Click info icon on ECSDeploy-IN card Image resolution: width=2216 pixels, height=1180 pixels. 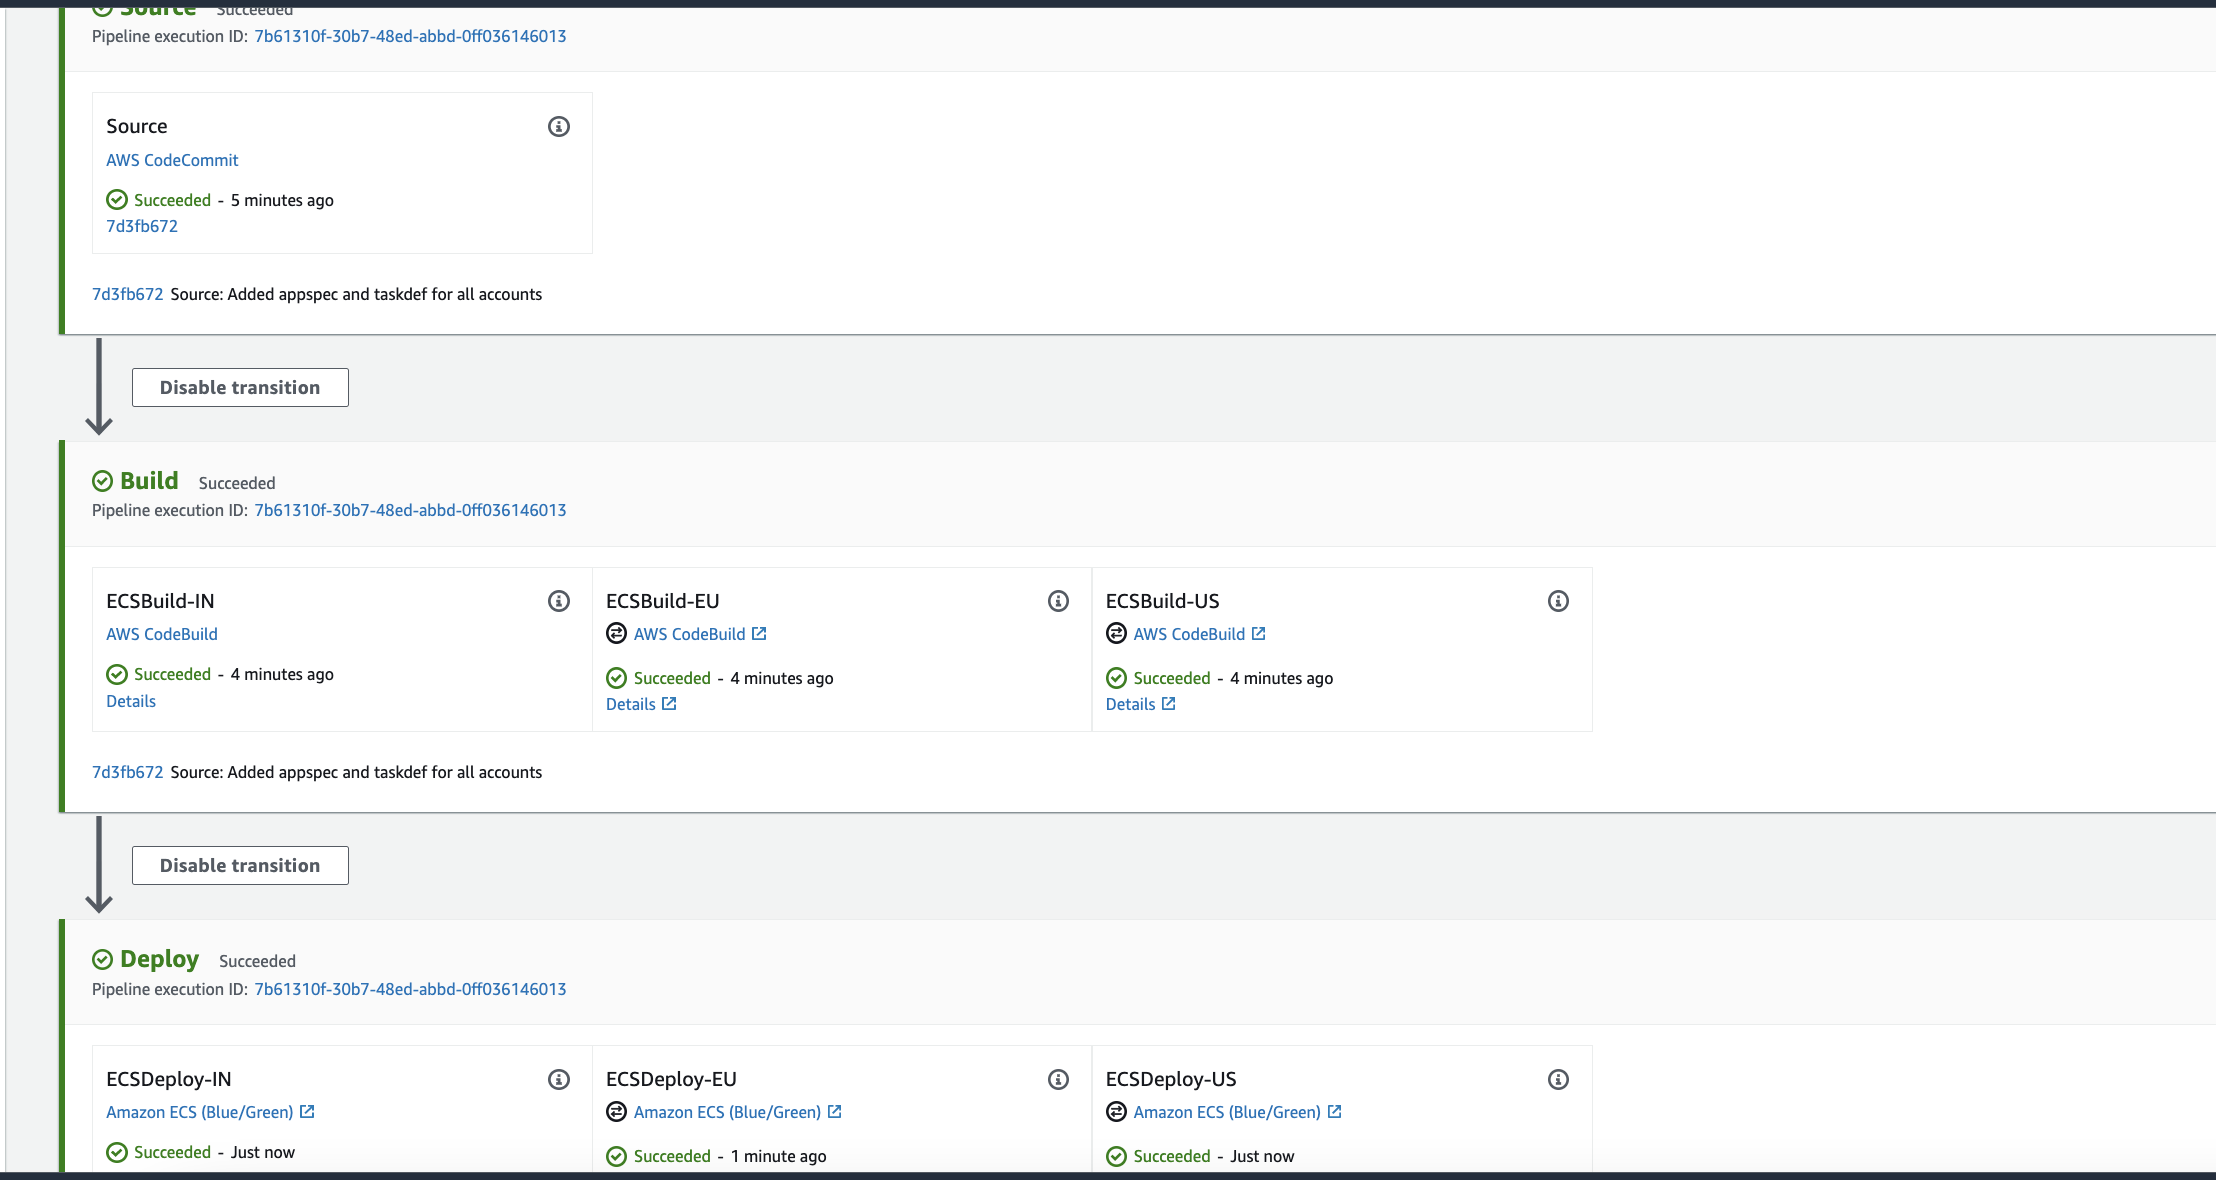(x=559, y=1079)
